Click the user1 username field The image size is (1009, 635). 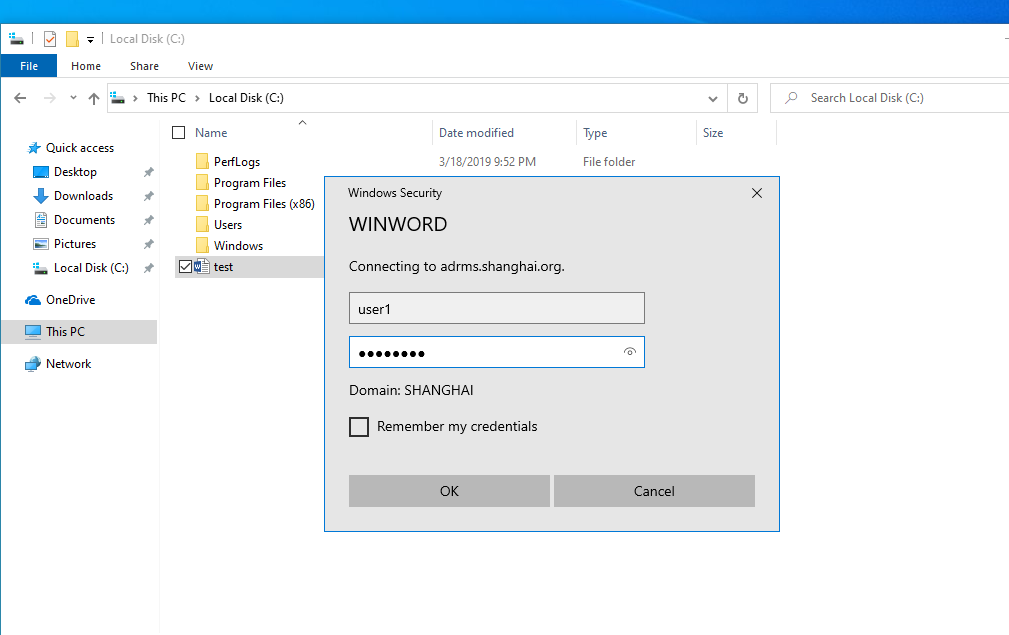pyautogui.click(x=497, y=308)
